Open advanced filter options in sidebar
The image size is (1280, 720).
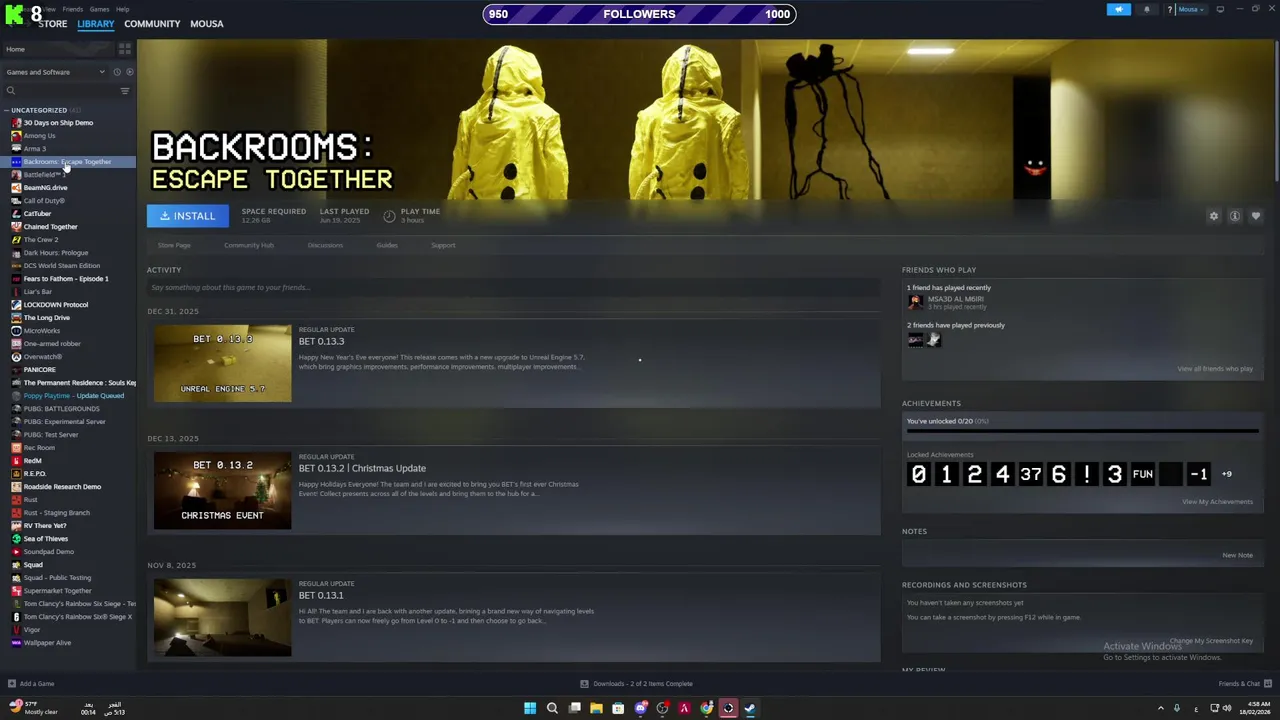click(125, 91)
